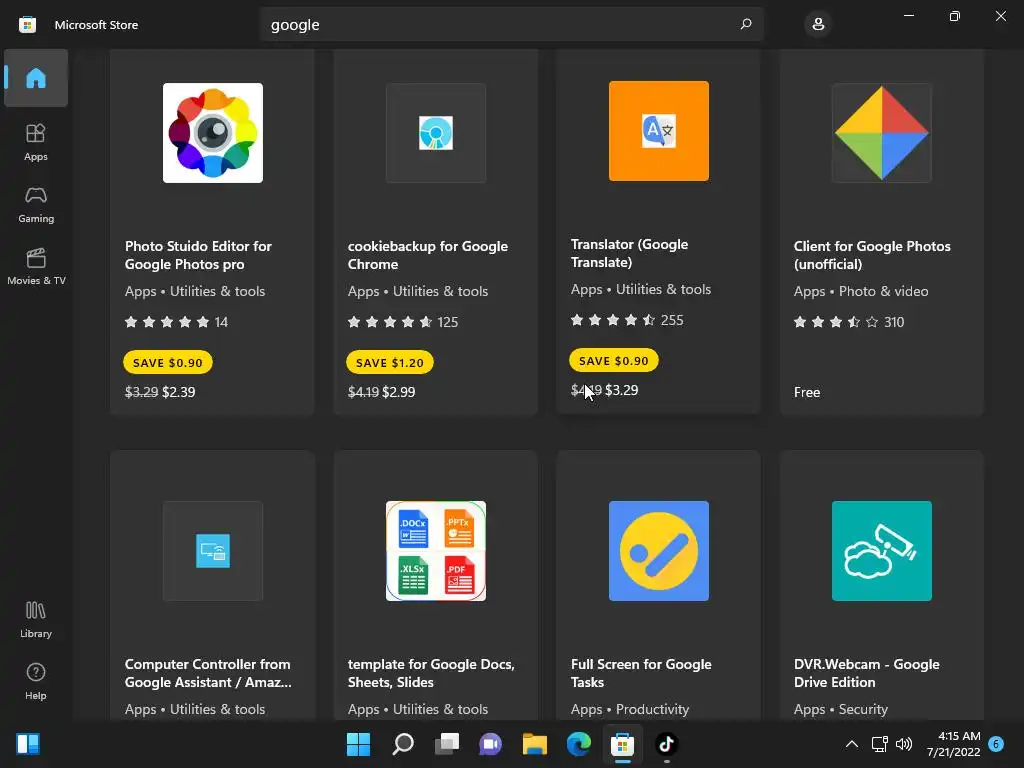Viewport: 1024px width, 768px height.
Task: Open TikTok from taskbar
Action: [x=666, y=744]
